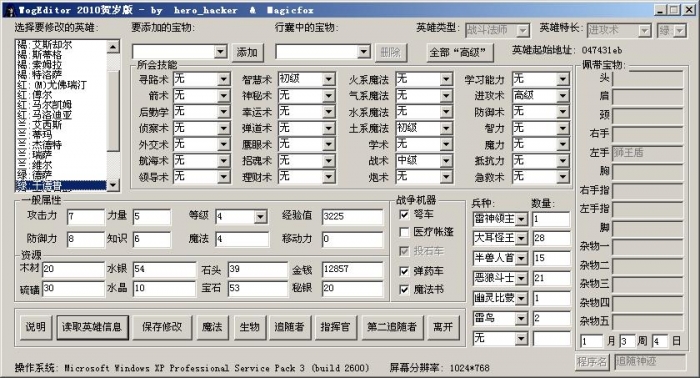Open the 学习能力 skill dropdown
Screen dimensions: 700x378
(x=562, y=79)
